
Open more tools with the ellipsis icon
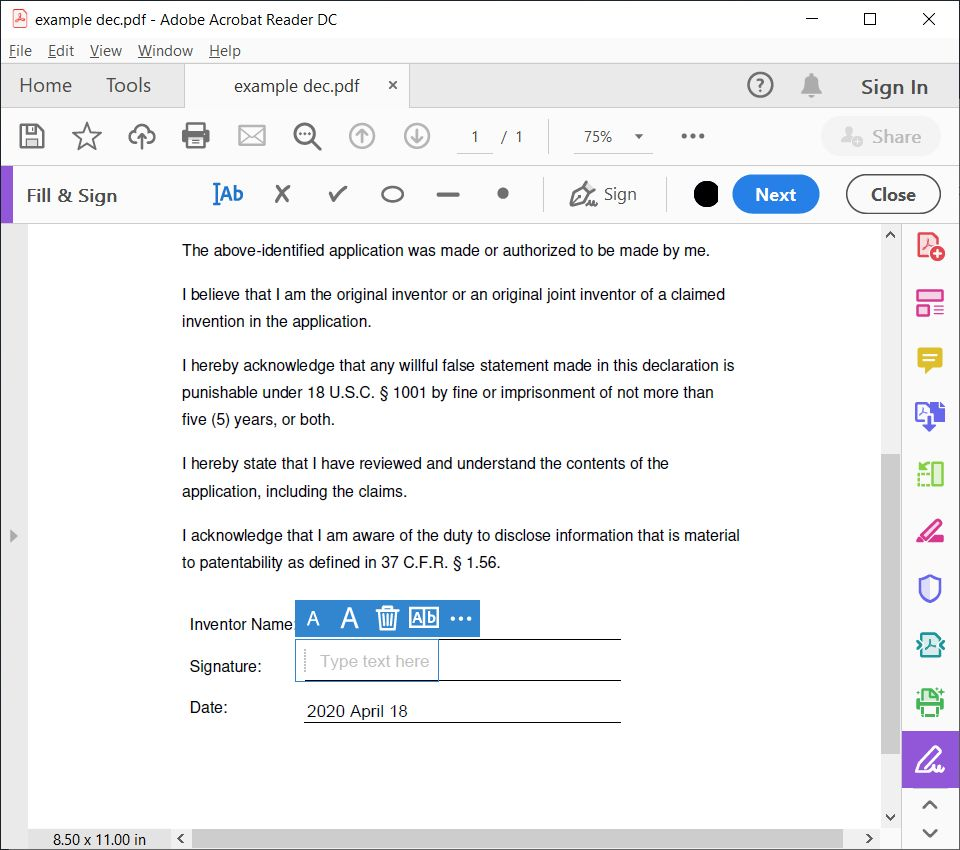(x=692, y=137)
